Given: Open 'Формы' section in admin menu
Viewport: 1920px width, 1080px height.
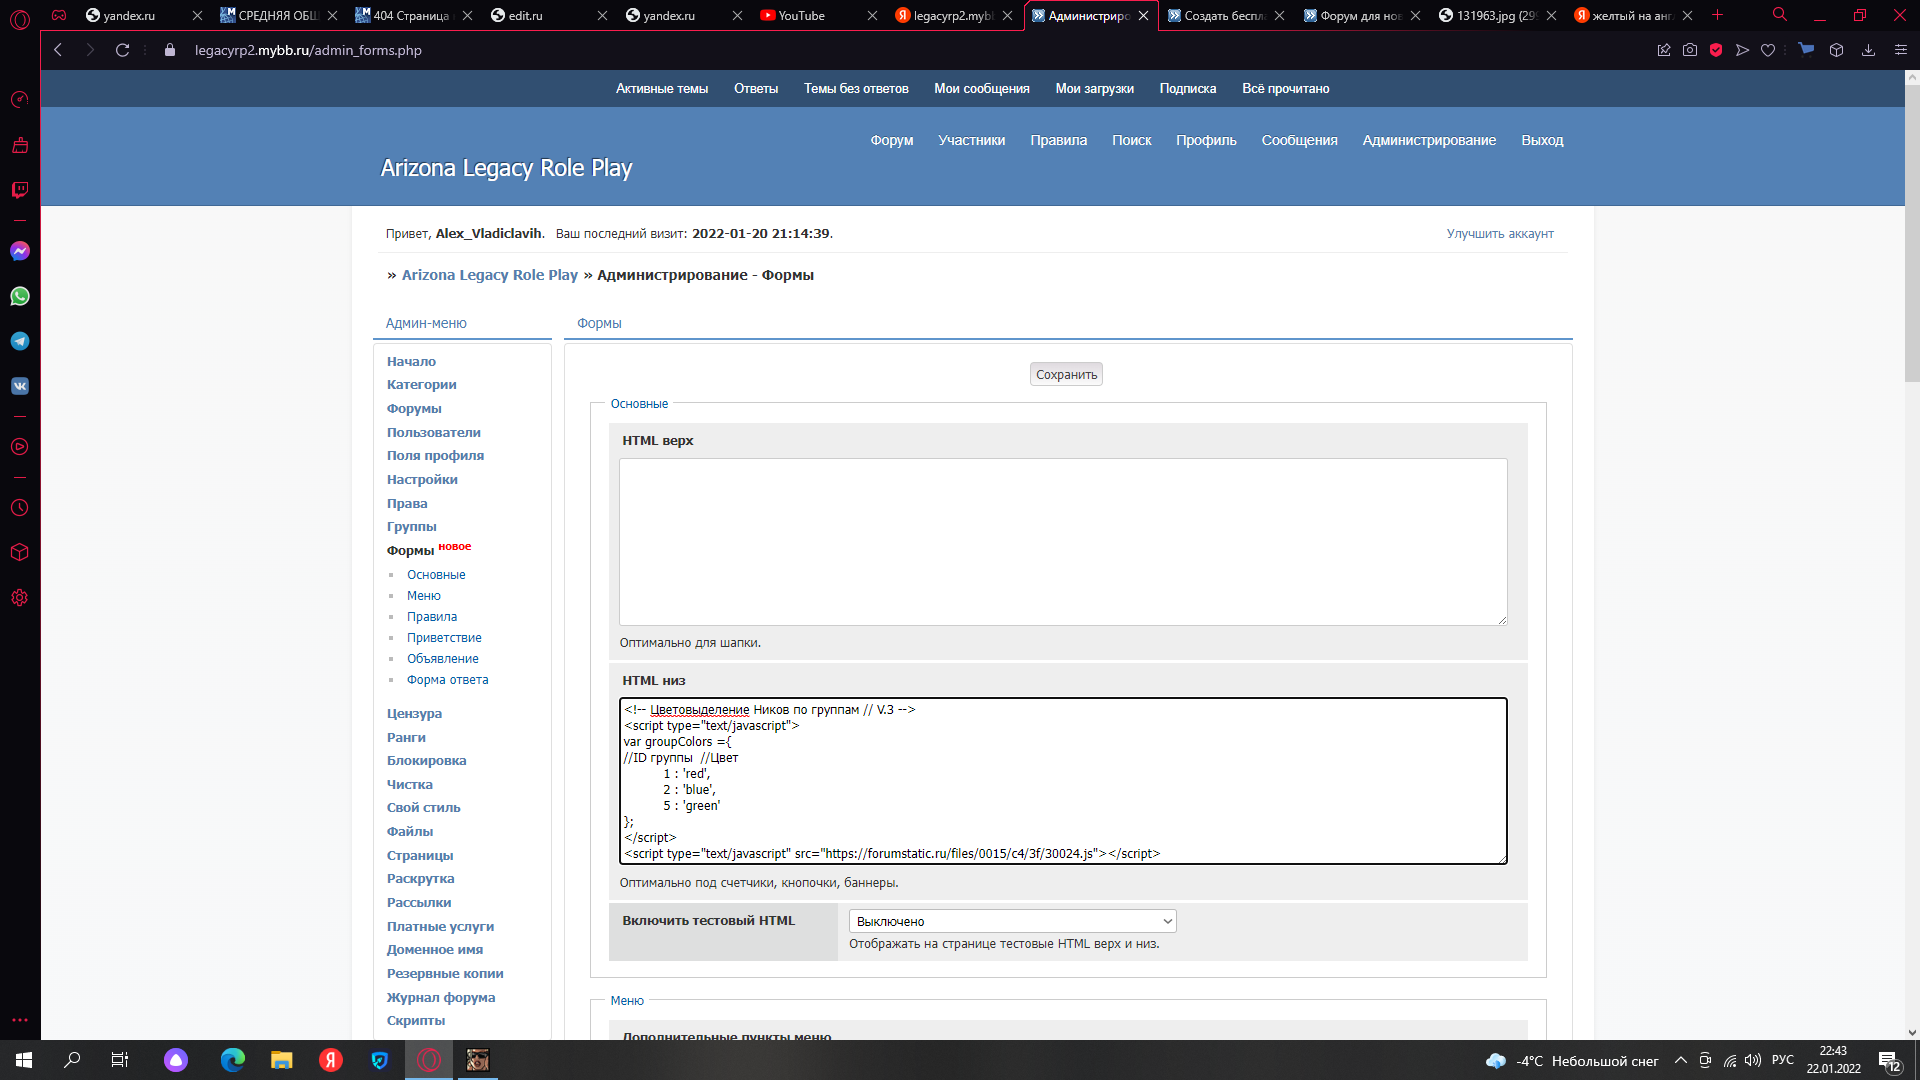Looking at the screenshot, I should coord(410,550).
